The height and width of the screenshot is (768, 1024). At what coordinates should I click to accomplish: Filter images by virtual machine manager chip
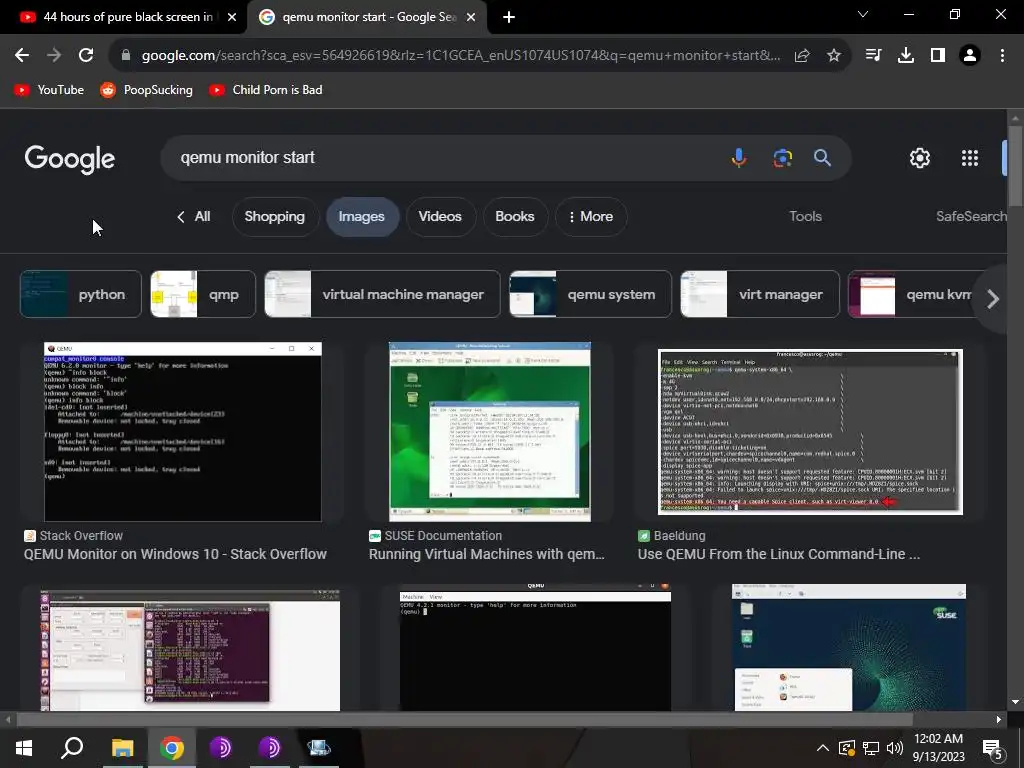pyautogui.click(x=383, y=295)
